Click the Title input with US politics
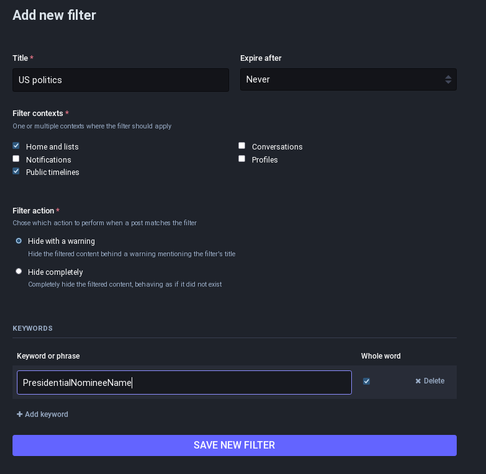This screenshot has width=486, height=474. tap(121, 80)
